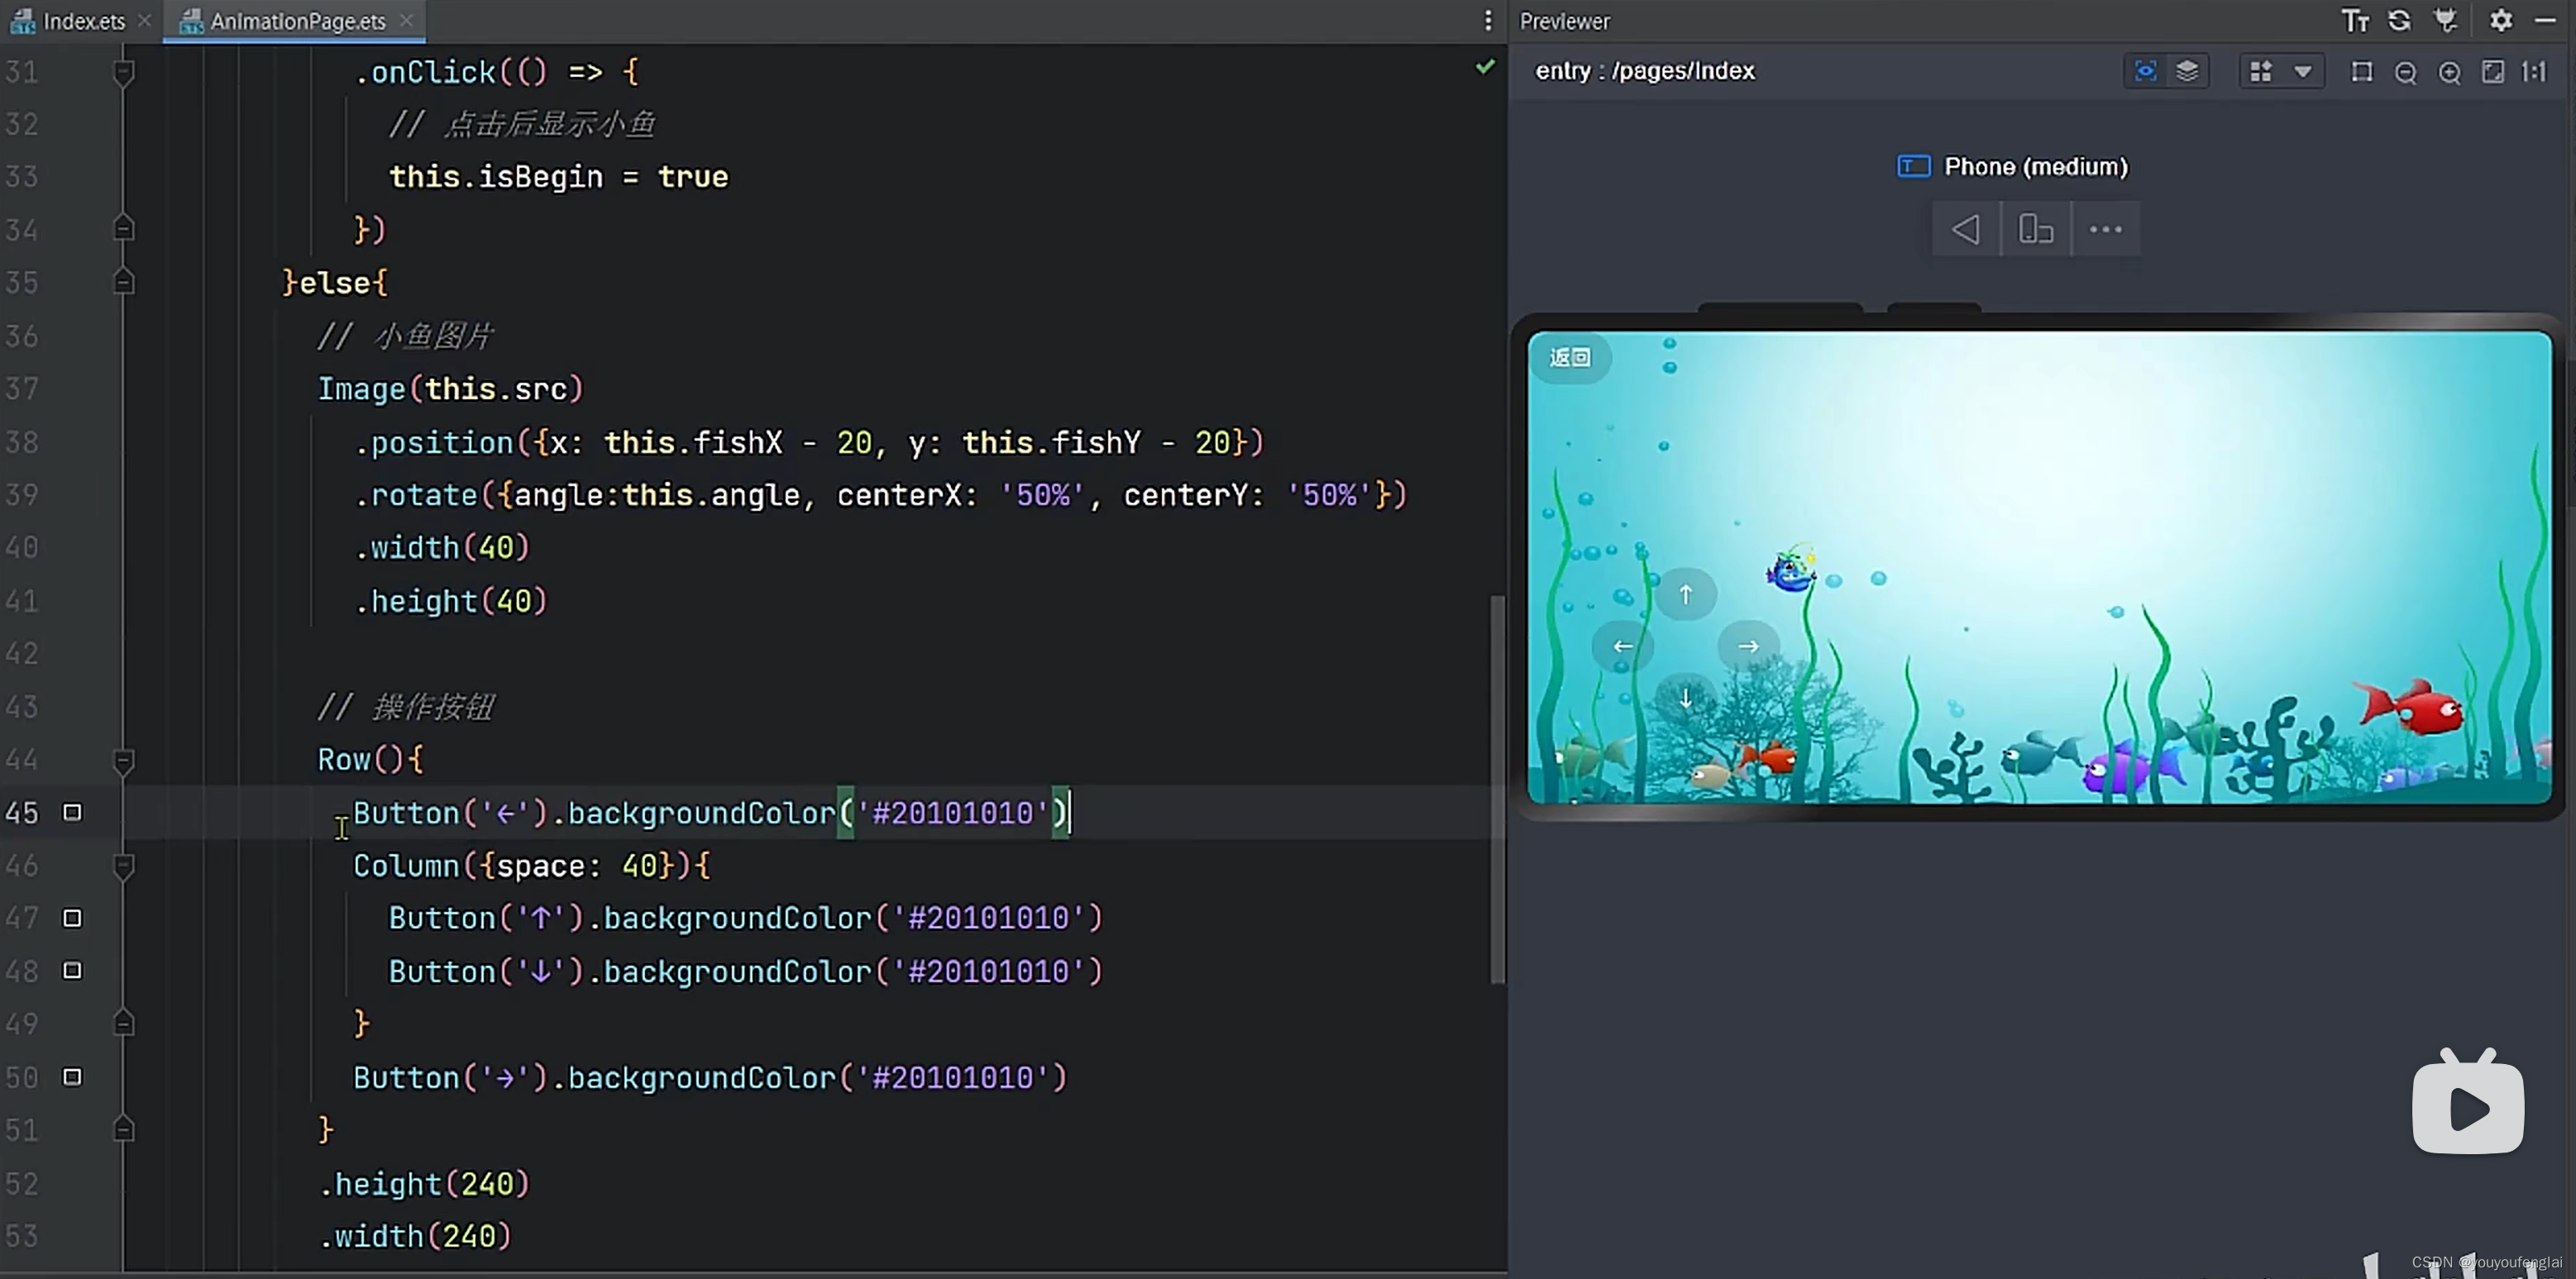Click the left arrow button in preview

click(1622, 647)
